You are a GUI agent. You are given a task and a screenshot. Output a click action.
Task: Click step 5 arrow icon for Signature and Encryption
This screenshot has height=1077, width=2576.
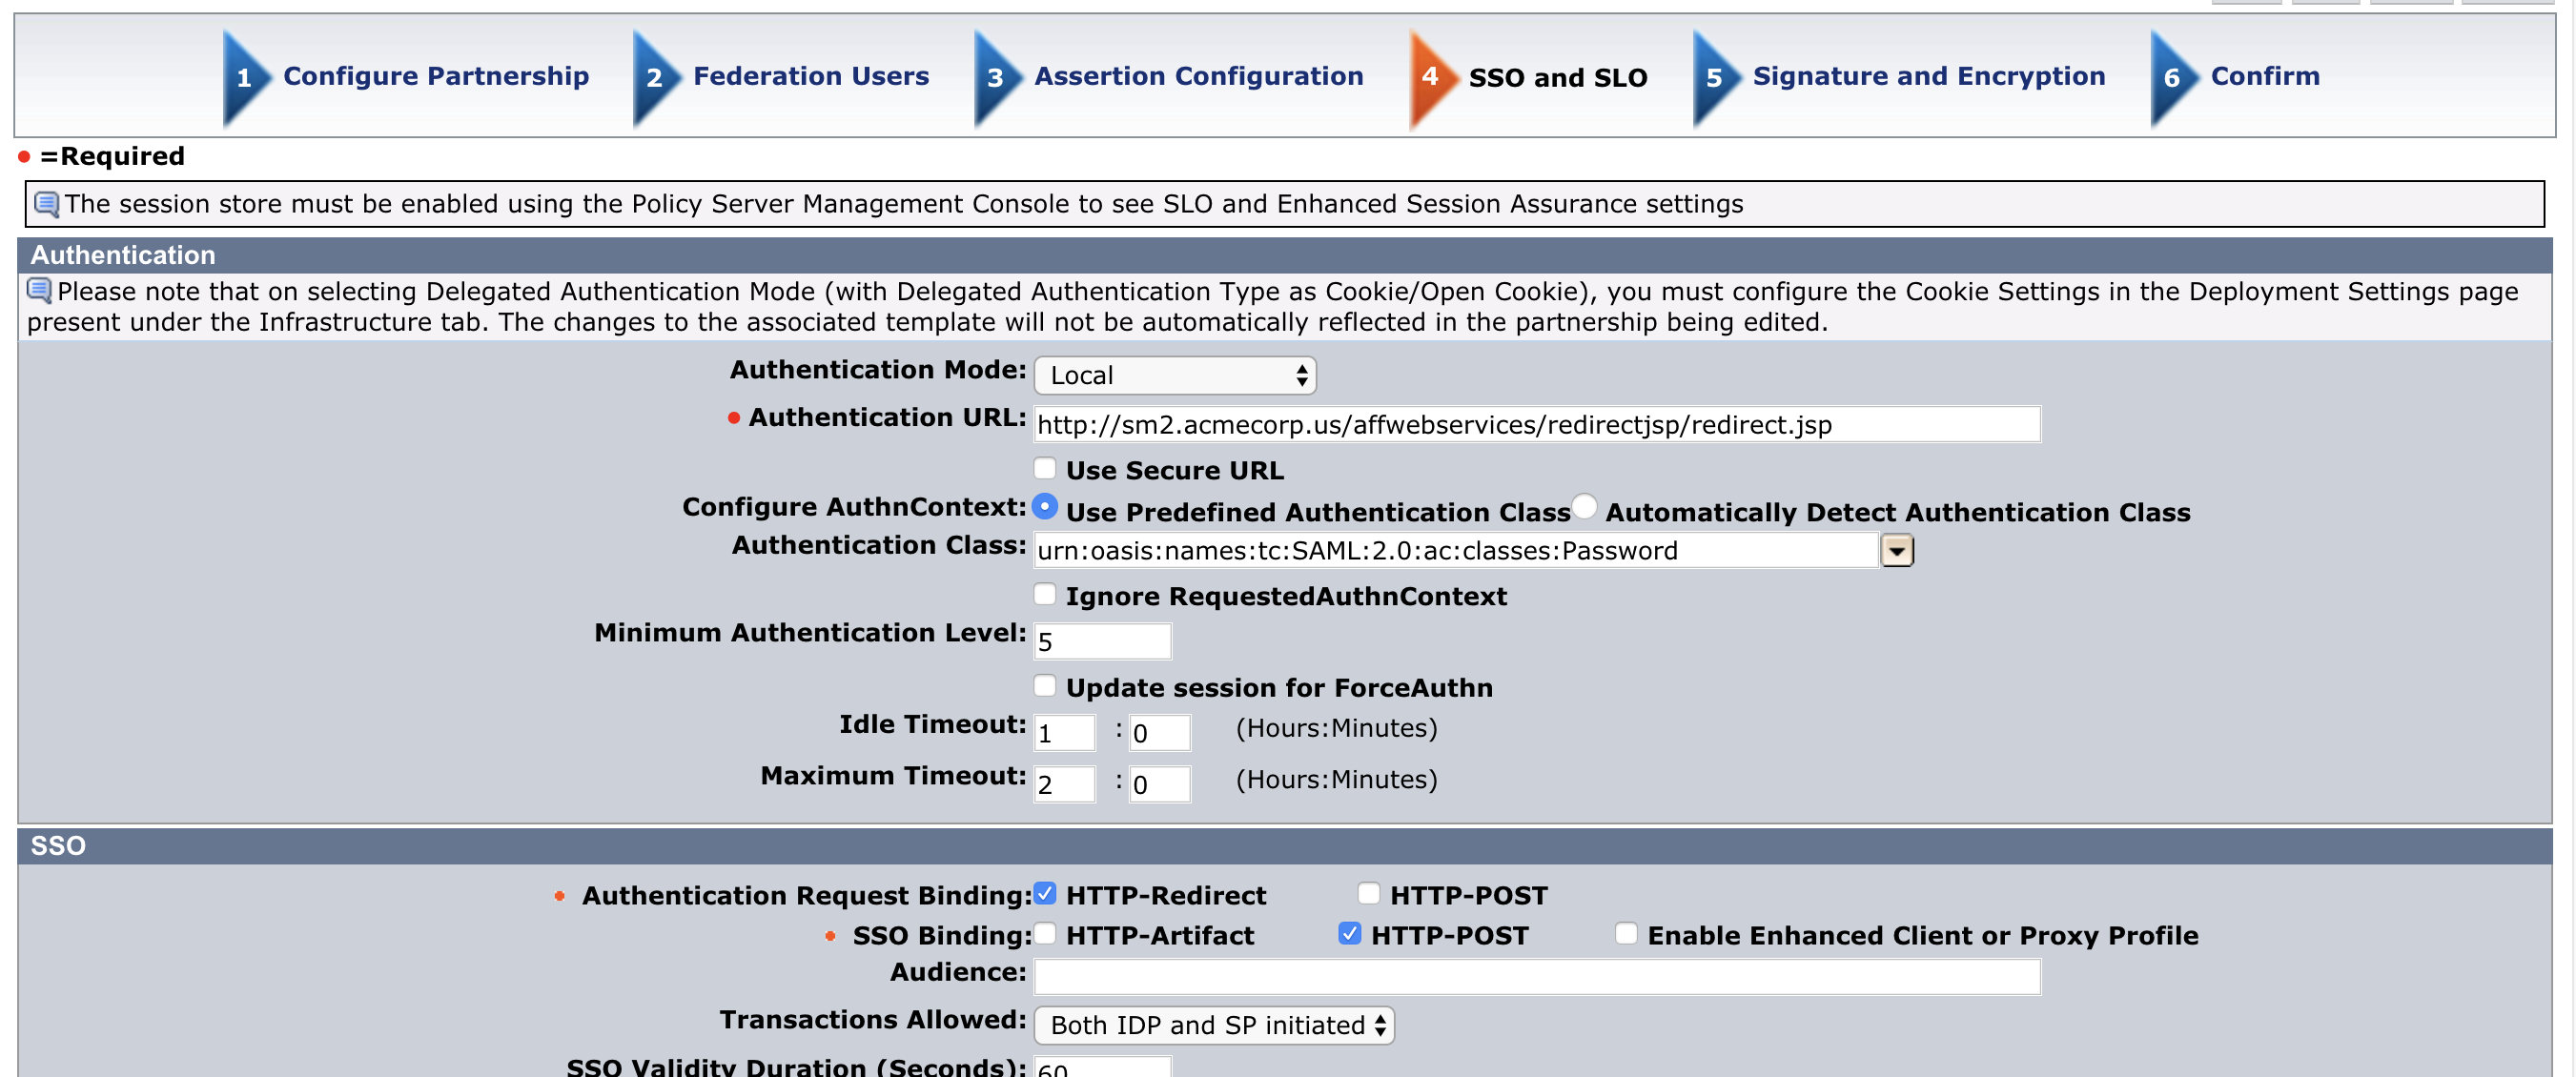click(1715, 78)
